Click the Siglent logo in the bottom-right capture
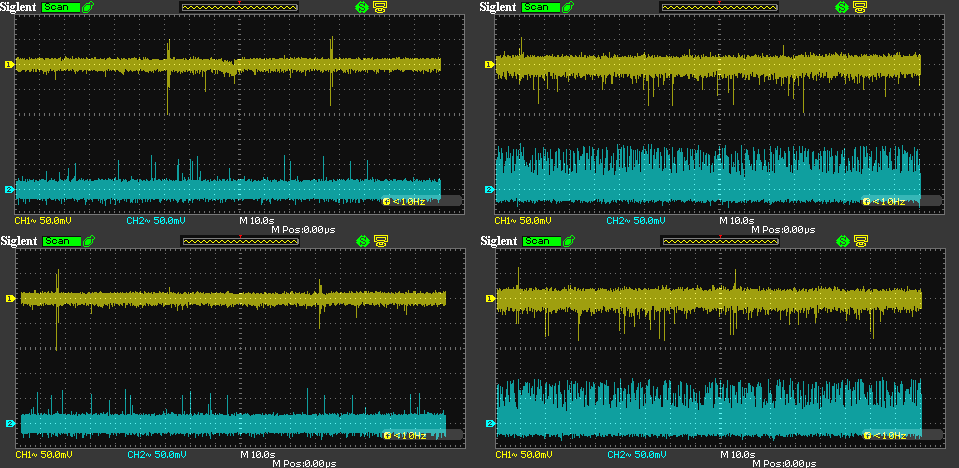The width and height of the screenshot is (959, 468). 498,241
